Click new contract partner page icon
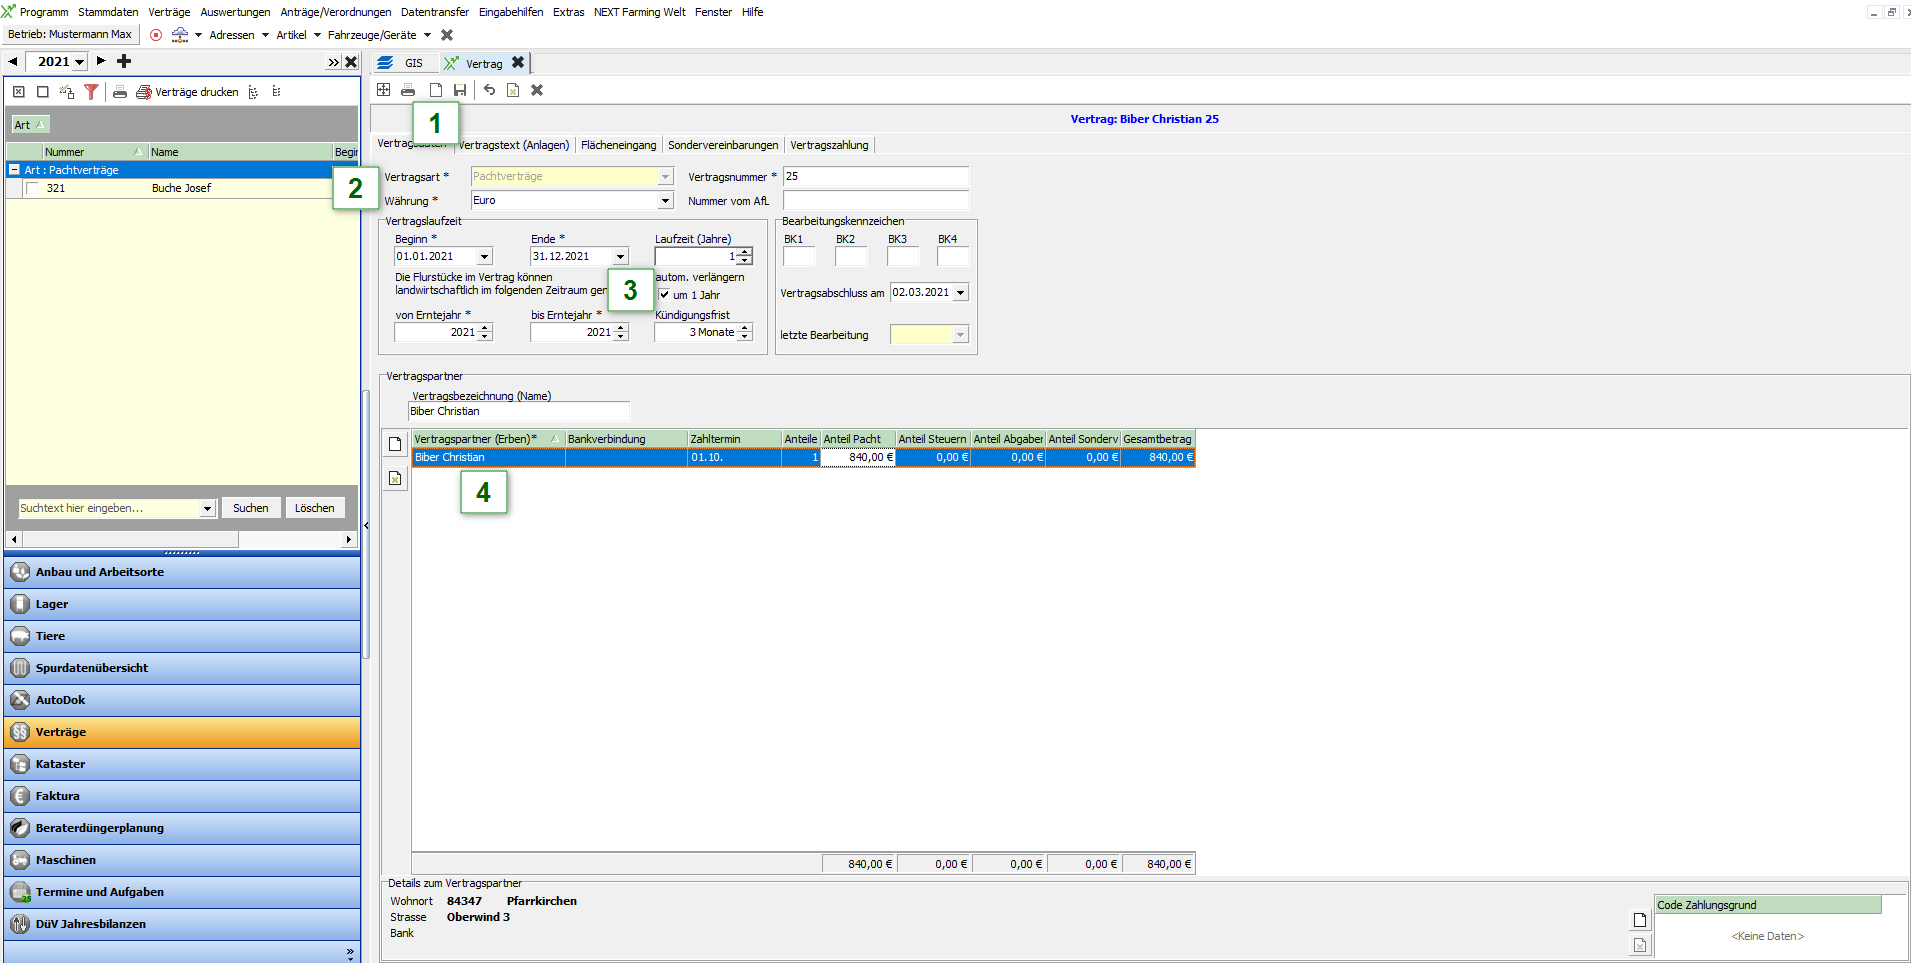 click(x=395, y=444)
